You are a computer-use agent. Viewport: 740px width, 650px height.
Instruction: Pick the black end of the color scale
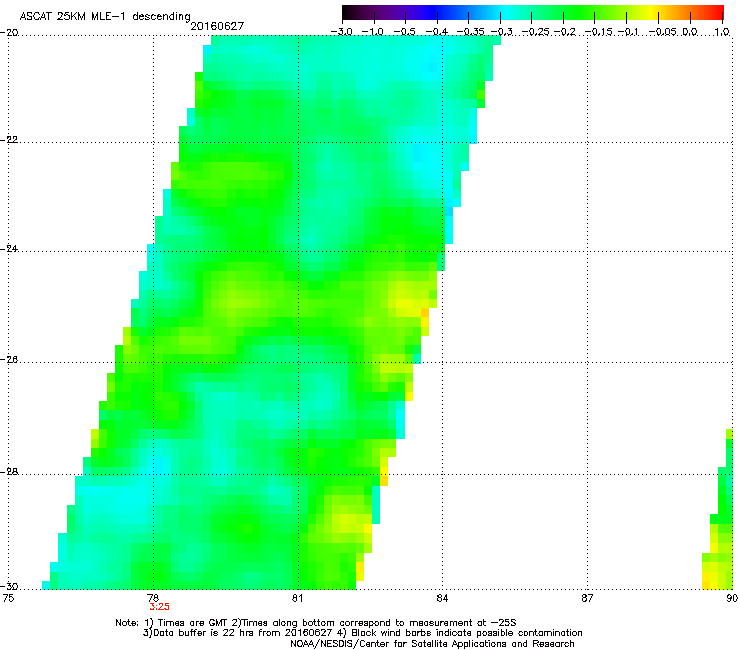tap(347, 12)
